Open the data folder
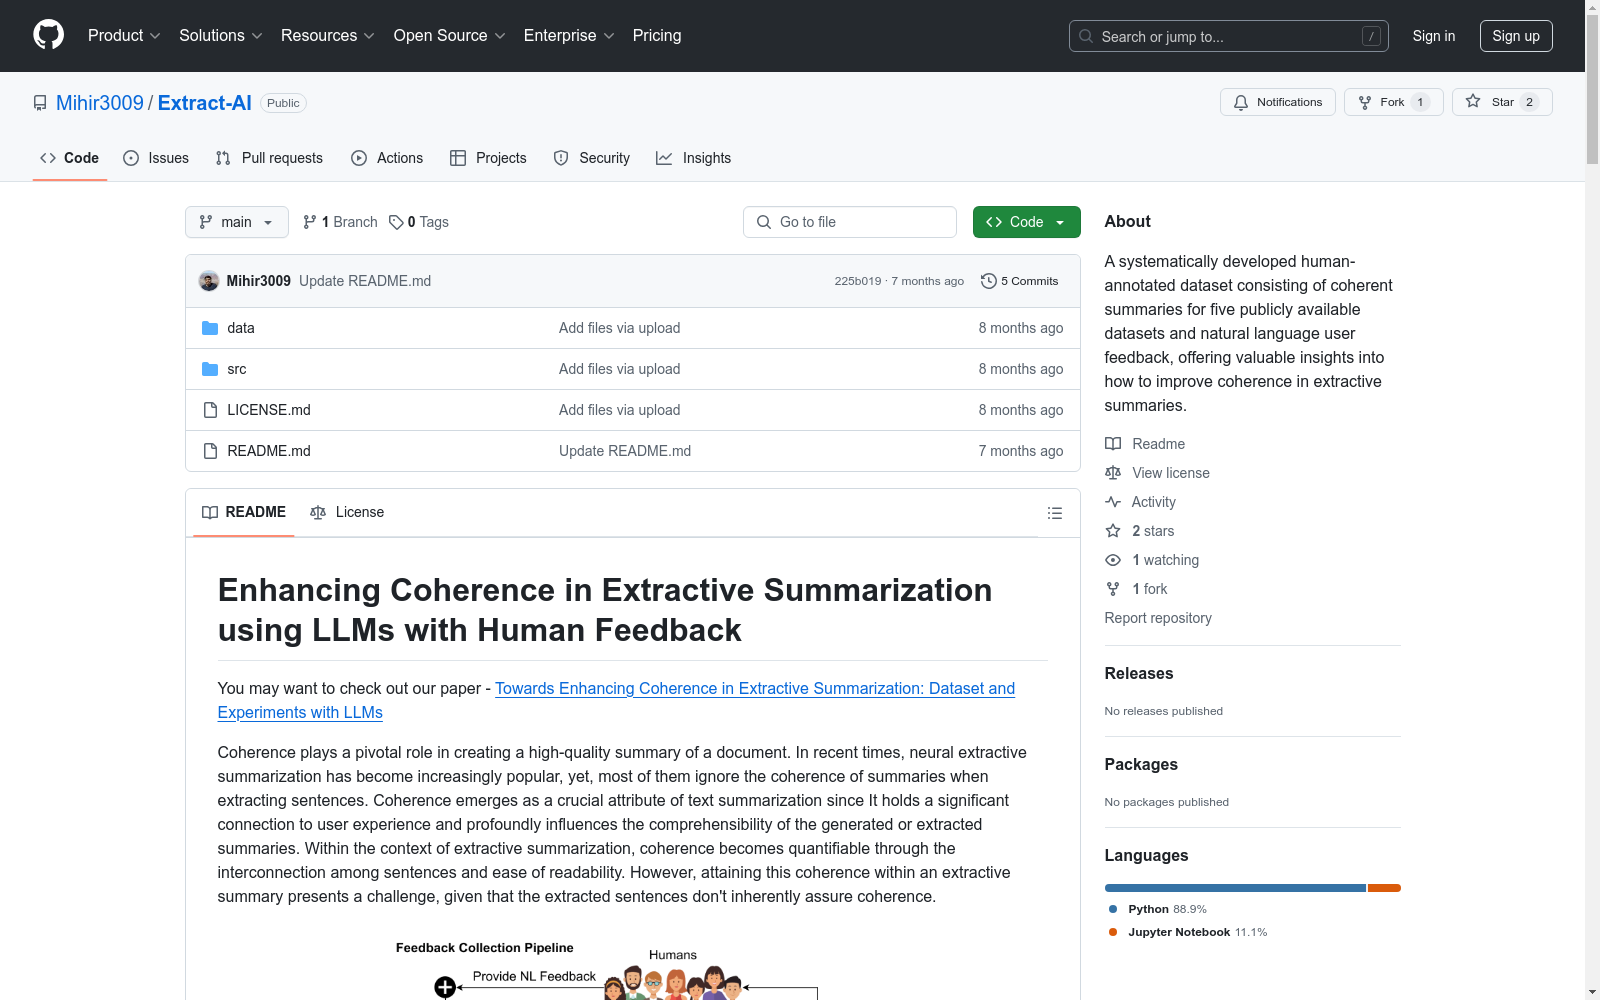The height and width of the screenshot is (1000, 1600). pyautogui.click(x=241, y=328)
